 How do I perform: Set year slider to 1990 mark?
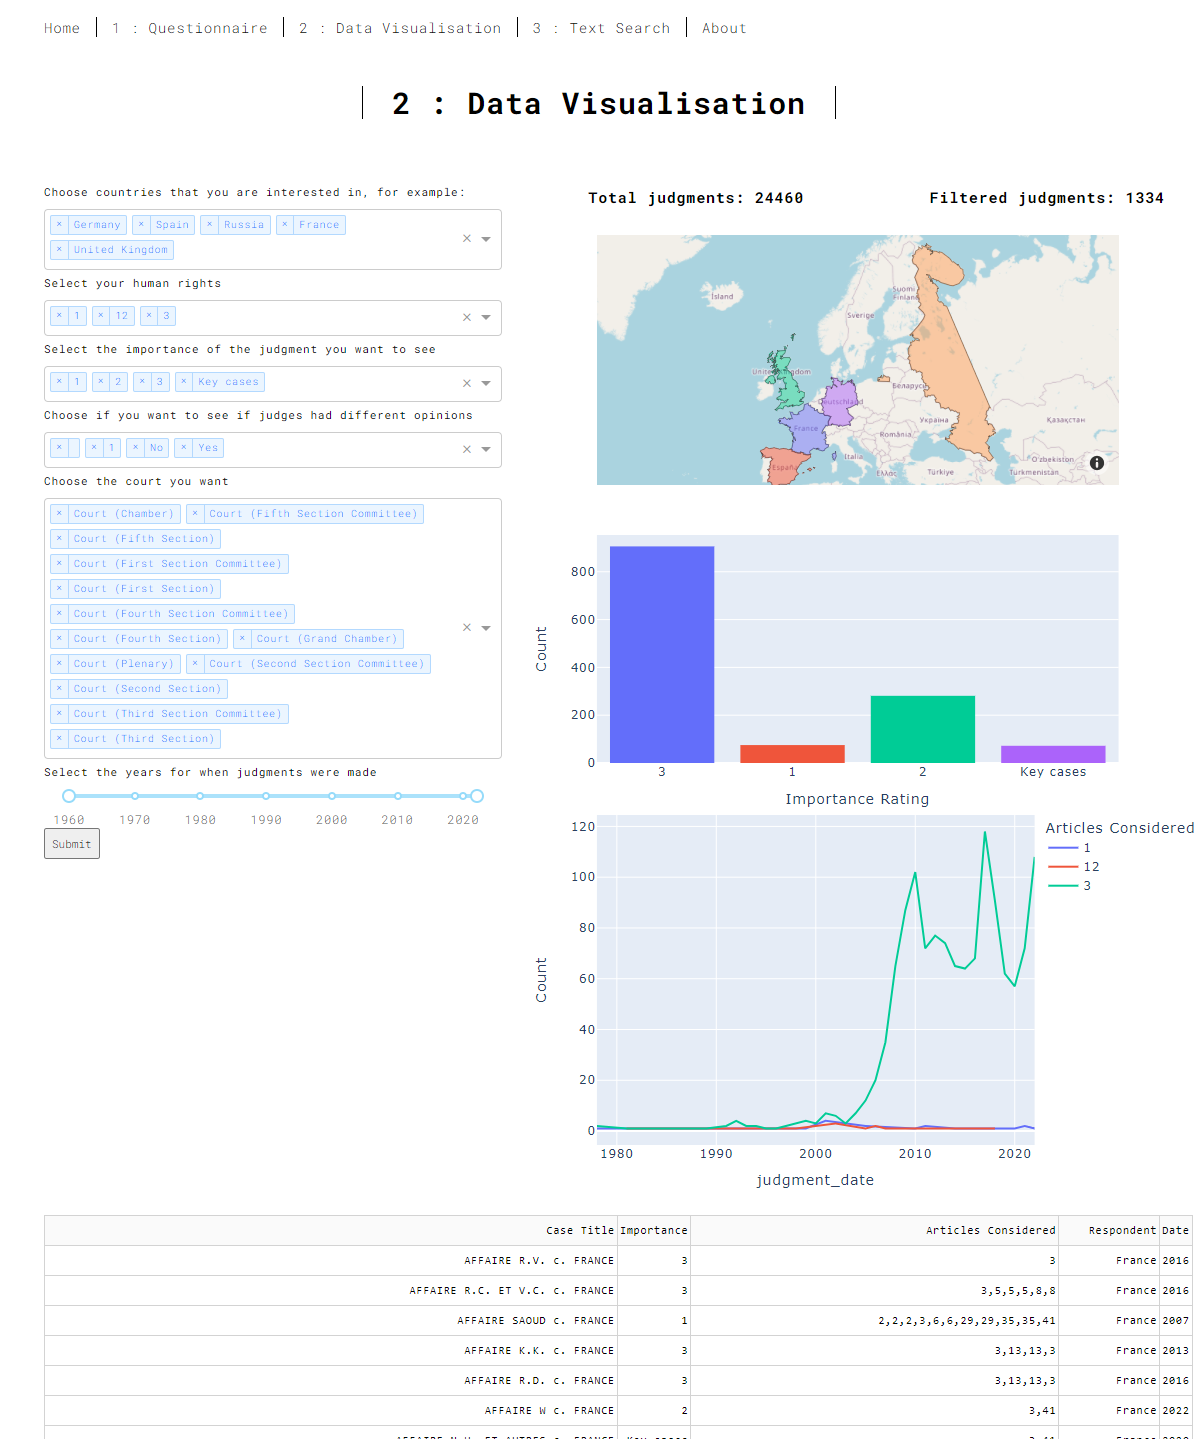[x=266, y=796]
